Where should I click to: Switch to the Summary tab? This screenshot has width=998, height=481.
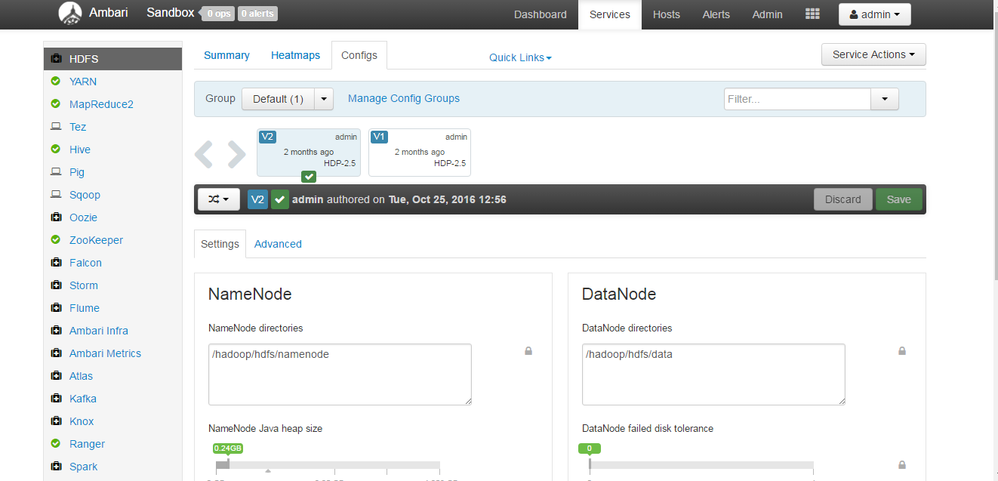227,55
